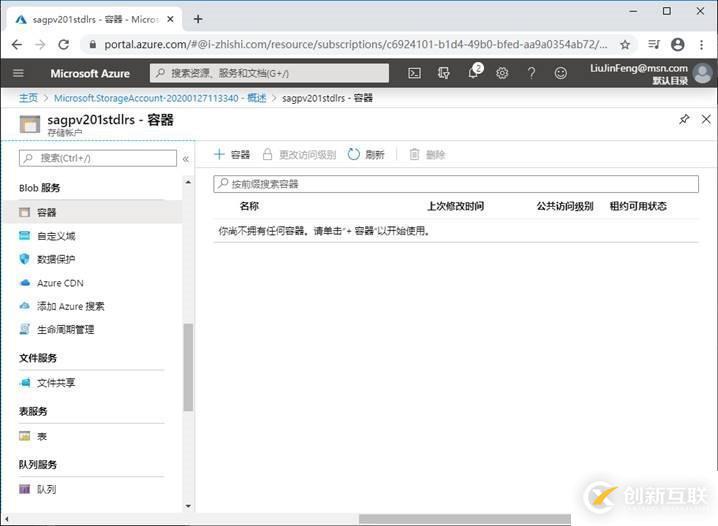This screenshot has width=718, height=526.
Task: Open Azure CDN menu item
Action: click(60, 283)
